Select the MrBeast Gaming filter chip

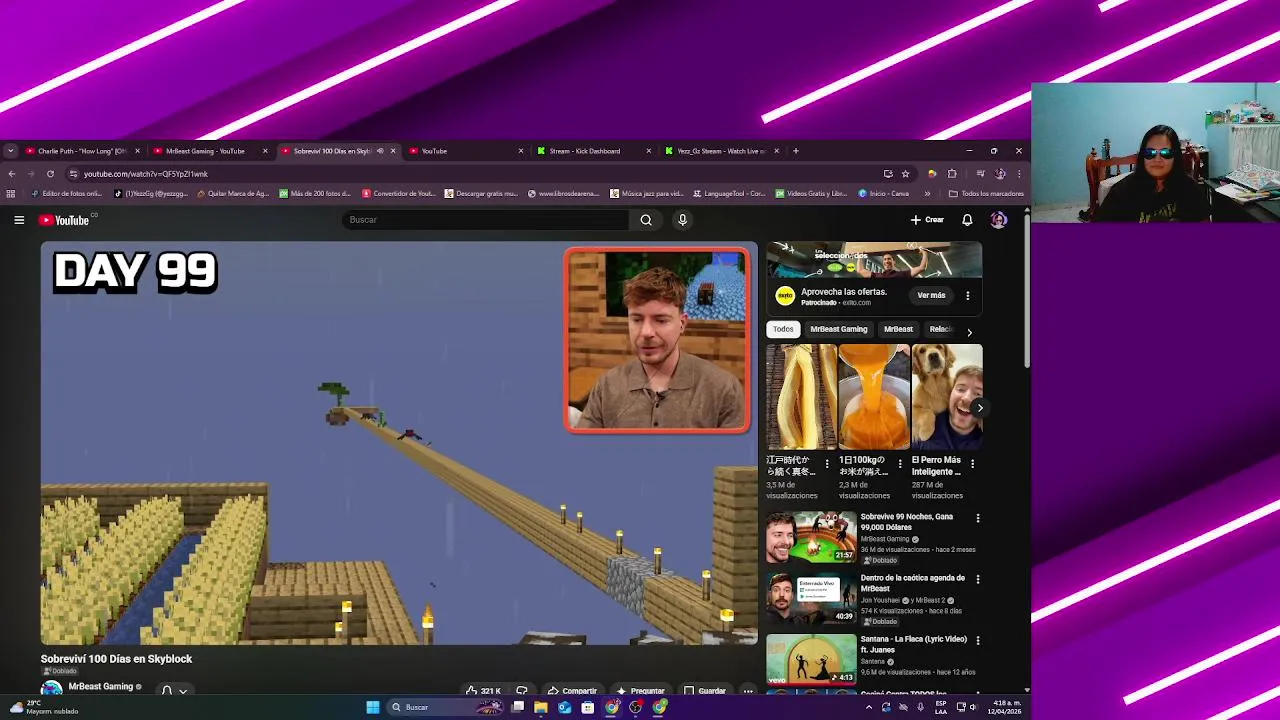[x=839, y=329]
